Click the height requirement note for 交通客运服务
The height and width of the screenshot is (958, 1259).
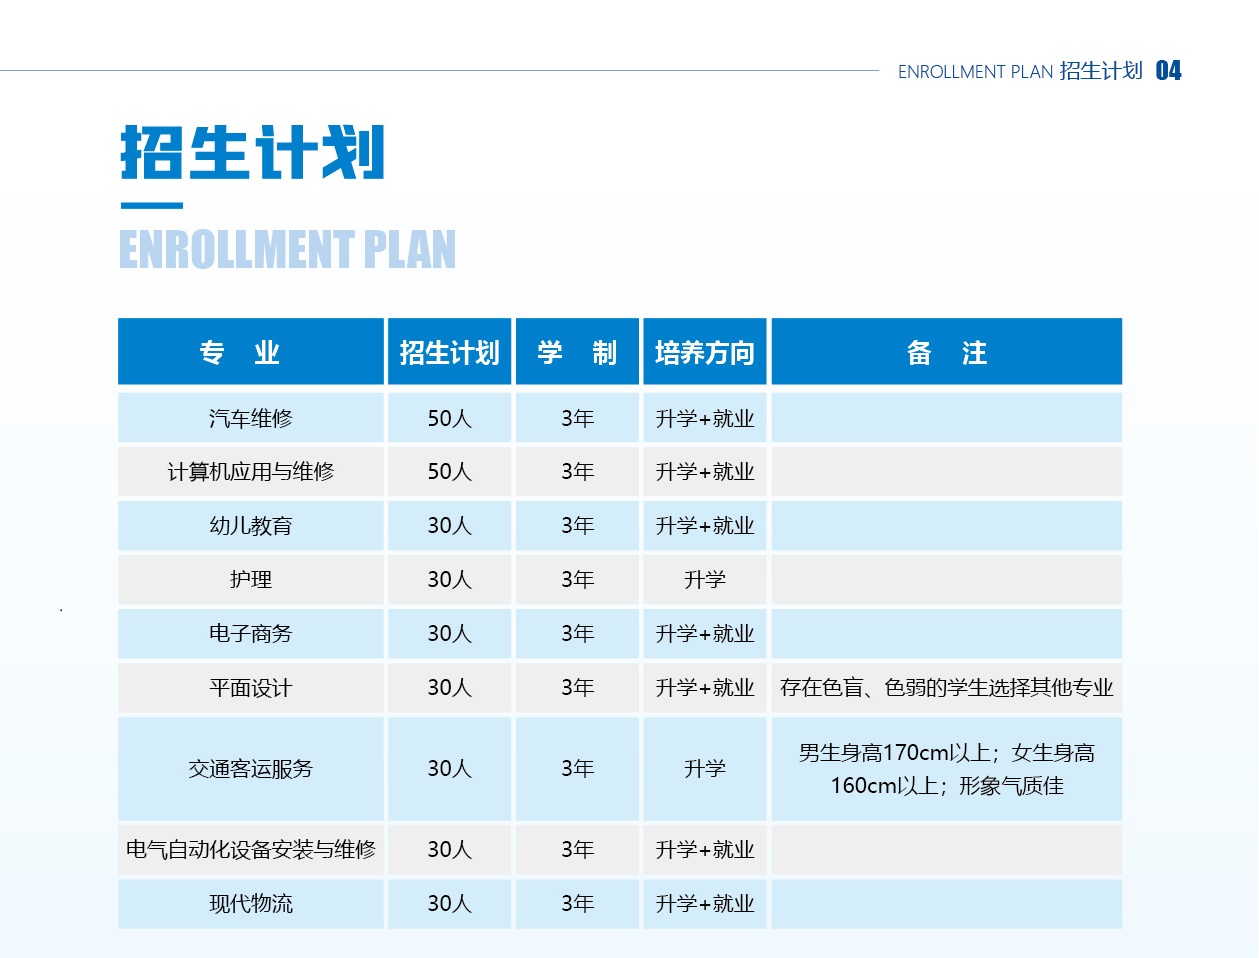(946, 769)
